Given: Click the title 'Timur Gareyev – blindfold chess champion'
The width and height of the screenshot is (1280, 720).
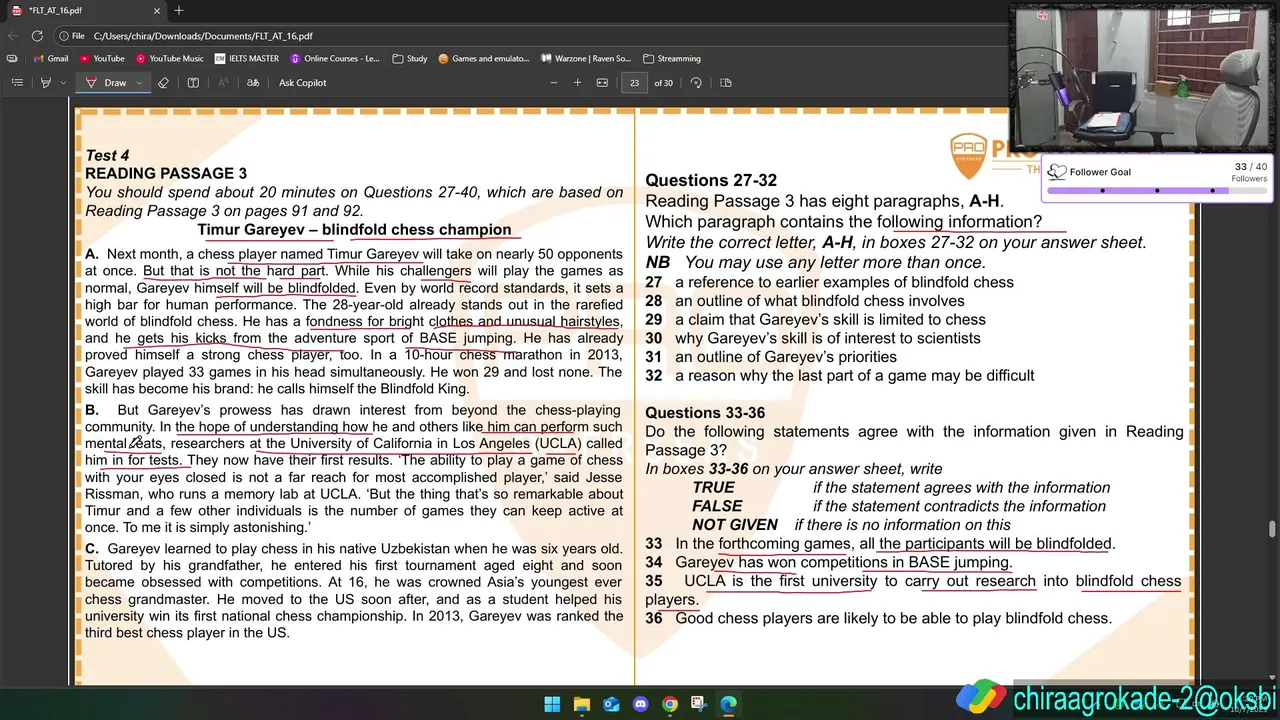Looking at the screenshot, I should click(354, 230).
